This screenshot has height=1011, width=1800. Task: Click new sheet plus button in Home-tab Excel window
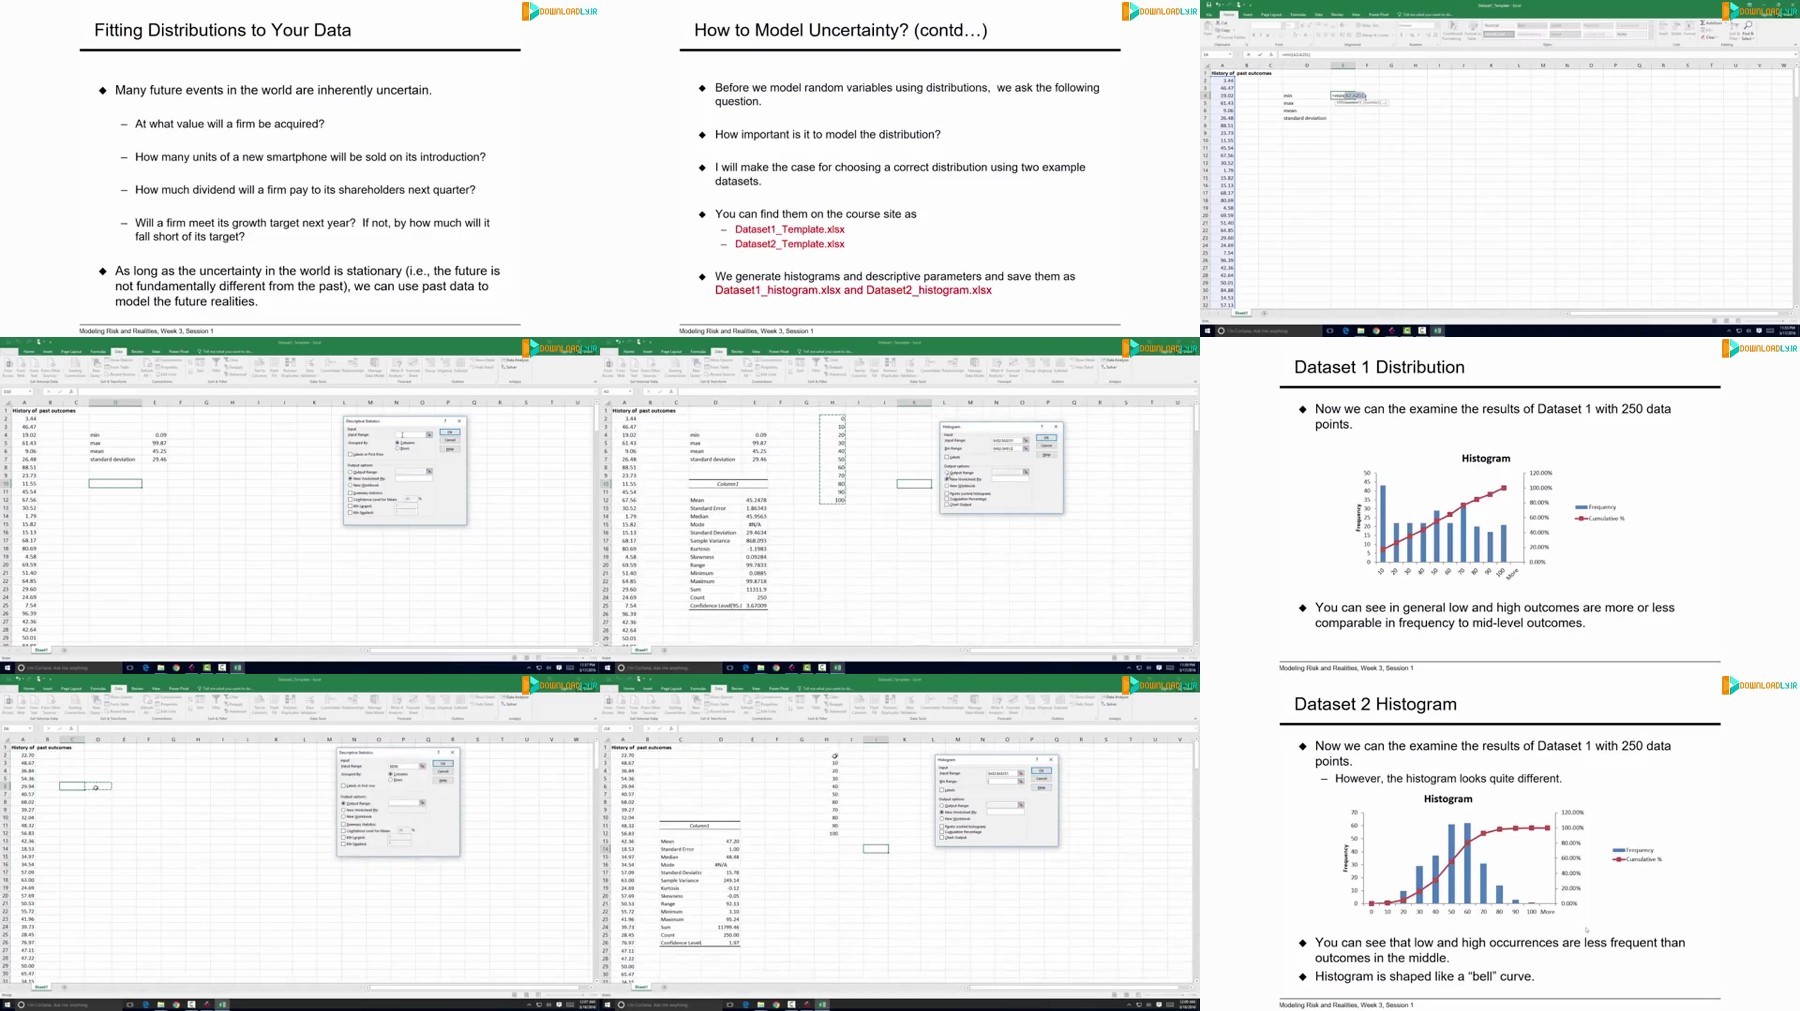(1264, 313)
